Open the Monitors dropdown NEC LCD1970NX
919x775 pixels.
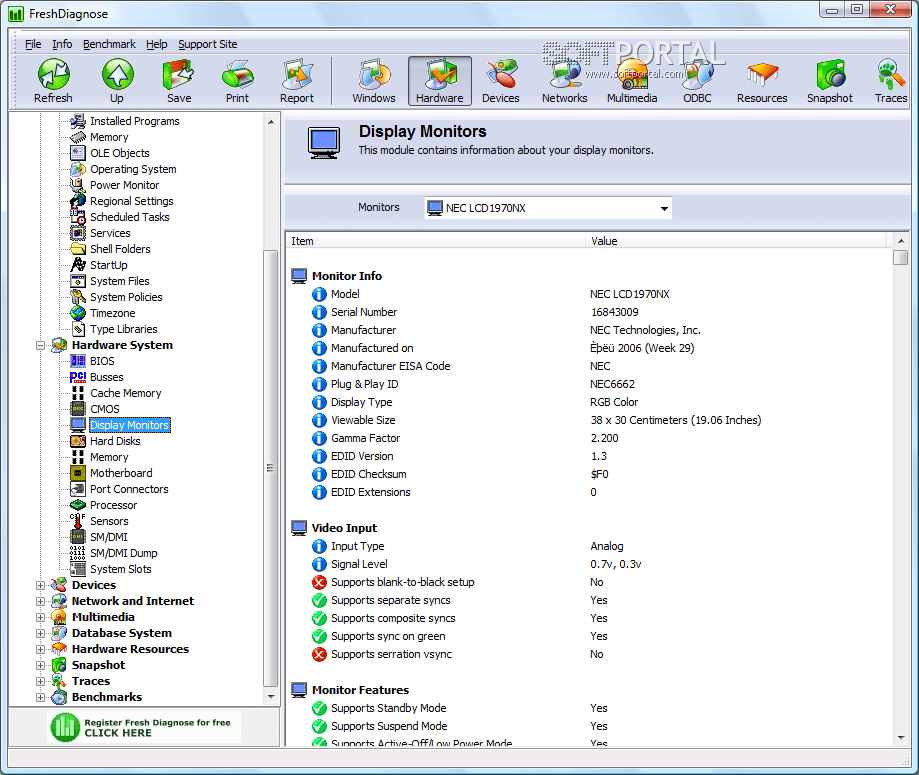click(x=548, y=208)
